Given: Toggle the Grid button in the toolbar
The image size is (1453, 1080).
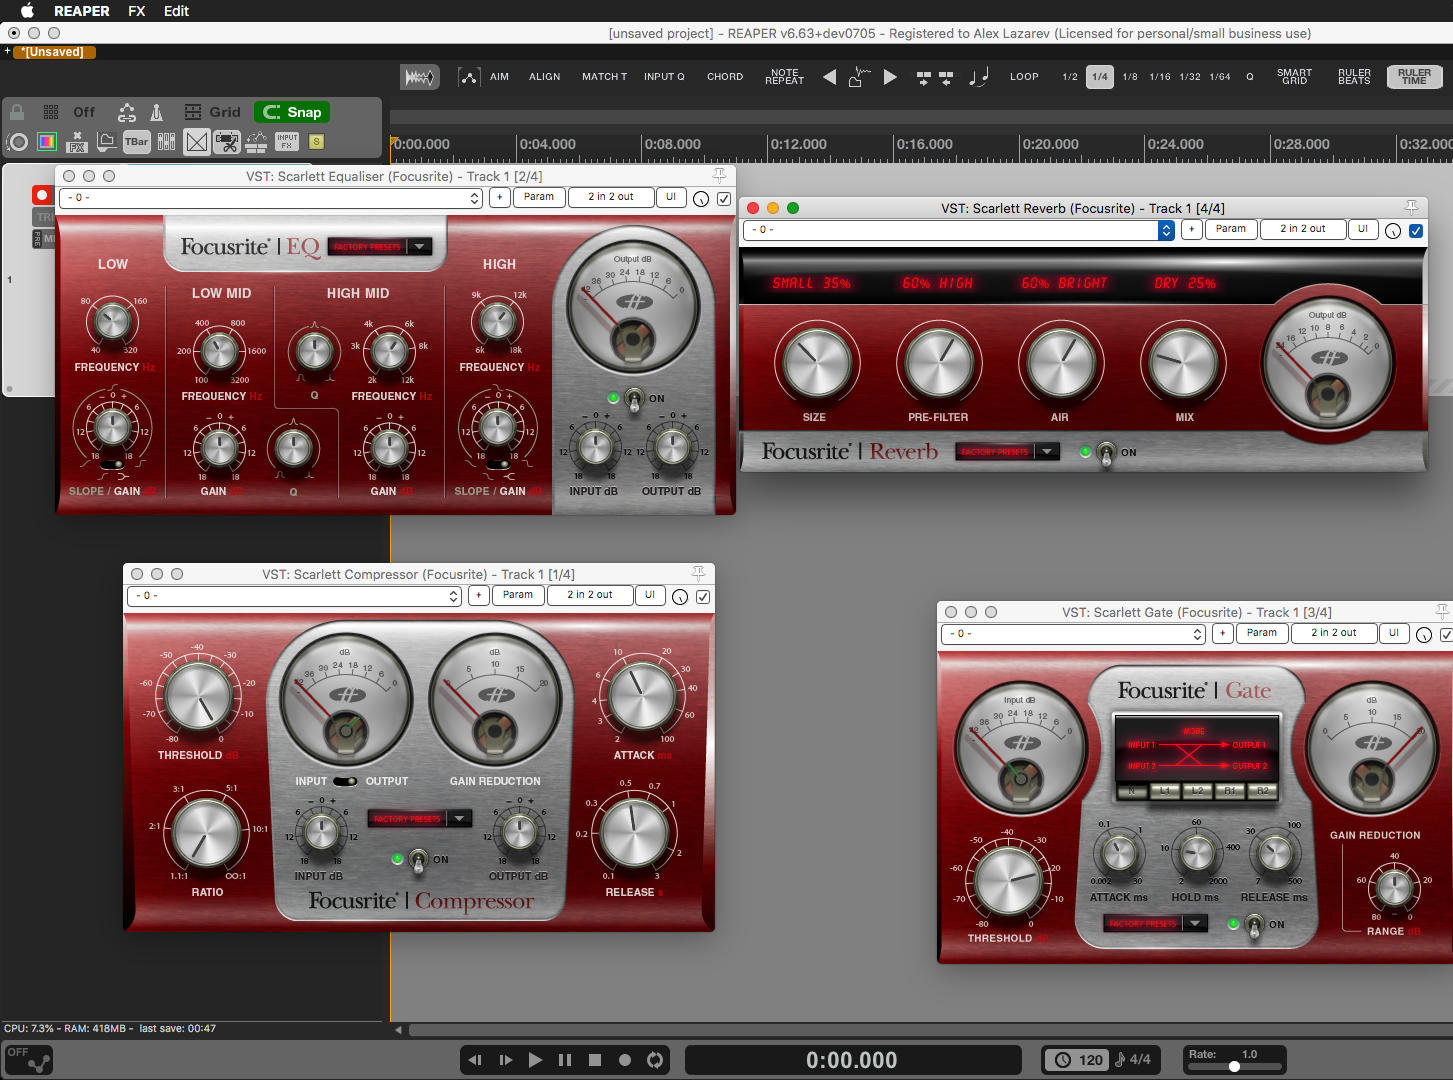Looking at the screenshot, I should (213, 112).
